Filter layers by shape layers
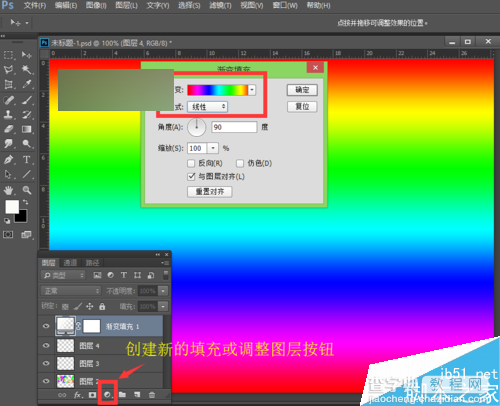The image size is (500, 406). (x=137, y=275)
